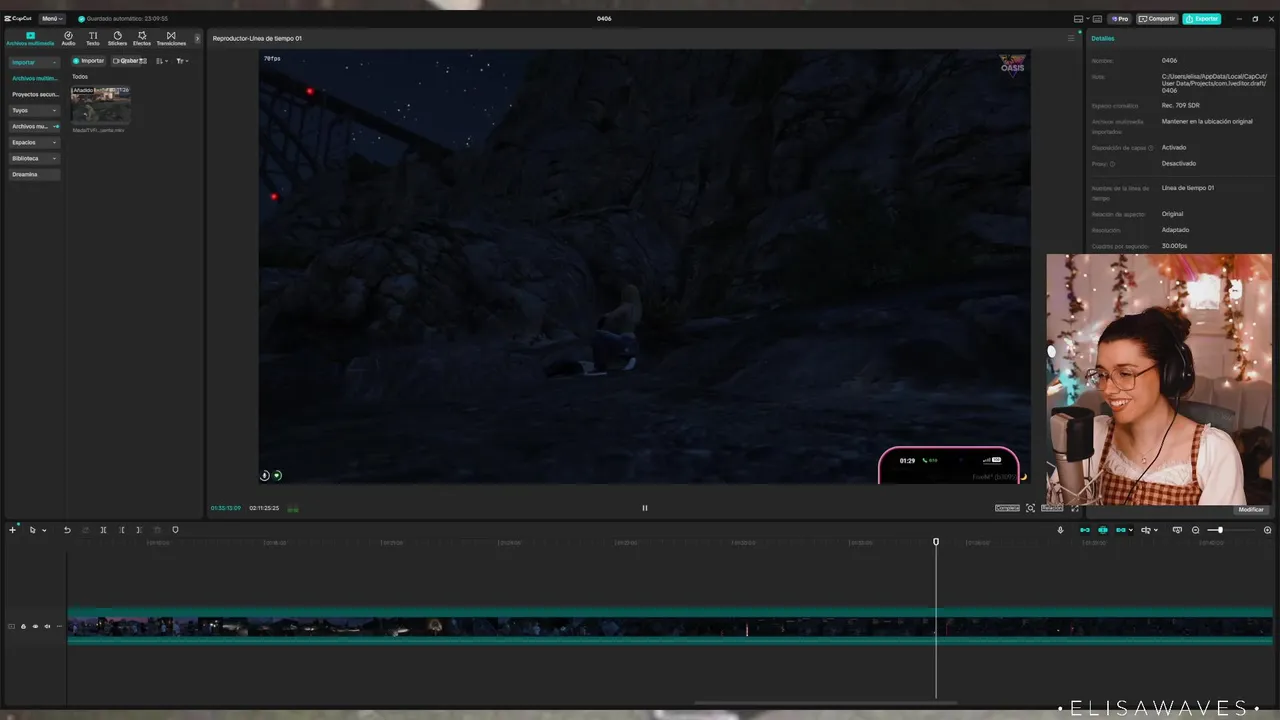Screen dimensions: 1280x720
Task: Expand the Archivos mu... sidebar section
Action: [x=35, y=126]
